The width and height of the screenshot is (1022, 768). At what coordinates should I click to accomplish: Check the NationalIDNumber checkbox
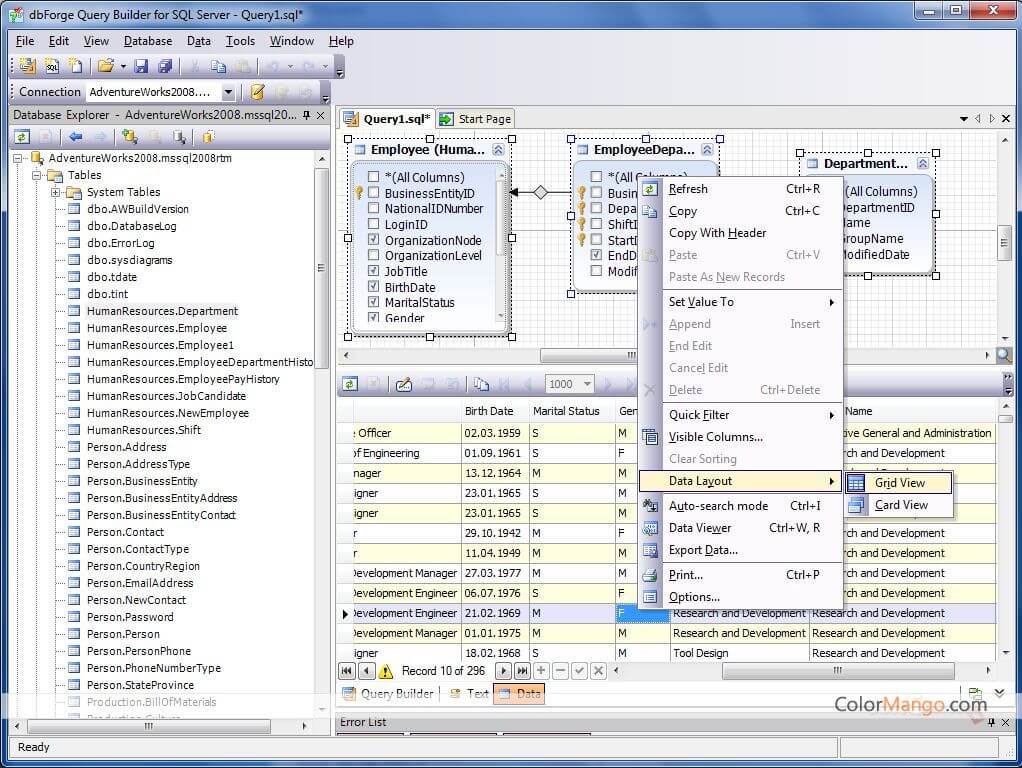(373, 208)
